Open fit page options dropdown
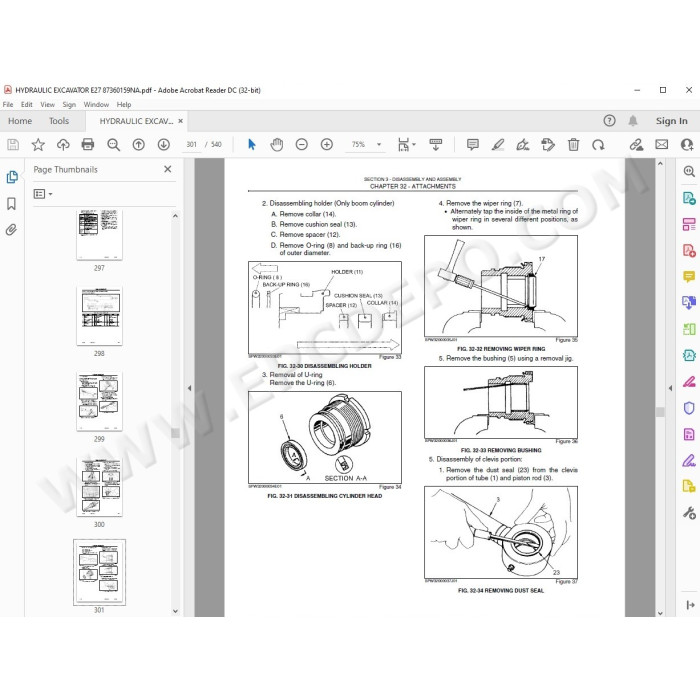700x700 pixels. [x=406, y=145]
